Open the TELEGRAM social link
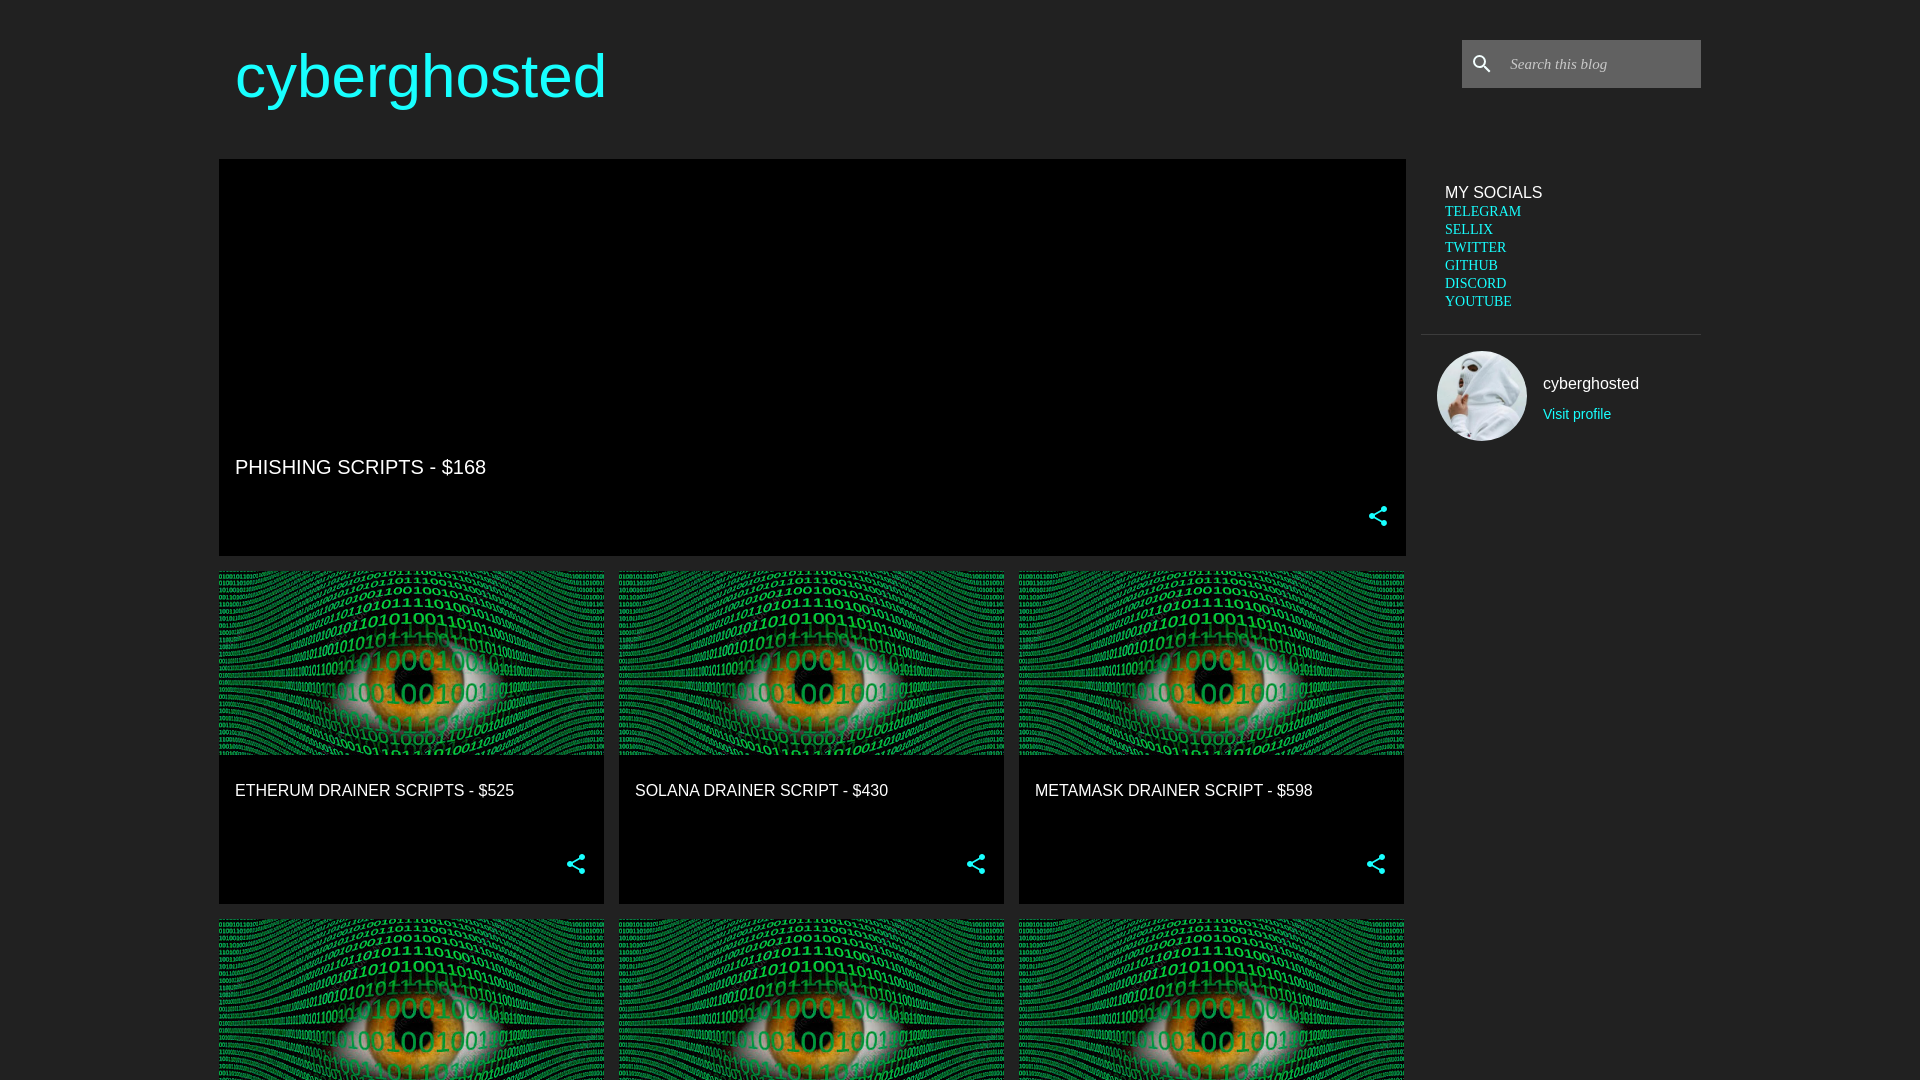 (x=1482, y=212)
